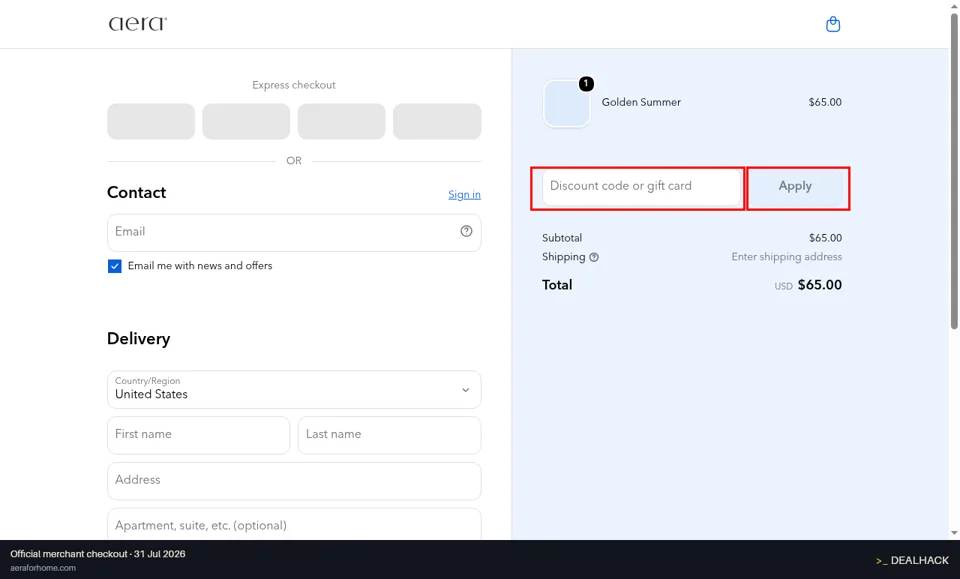
Task: Click the aera logo
Action: click(x=138, y=24)
